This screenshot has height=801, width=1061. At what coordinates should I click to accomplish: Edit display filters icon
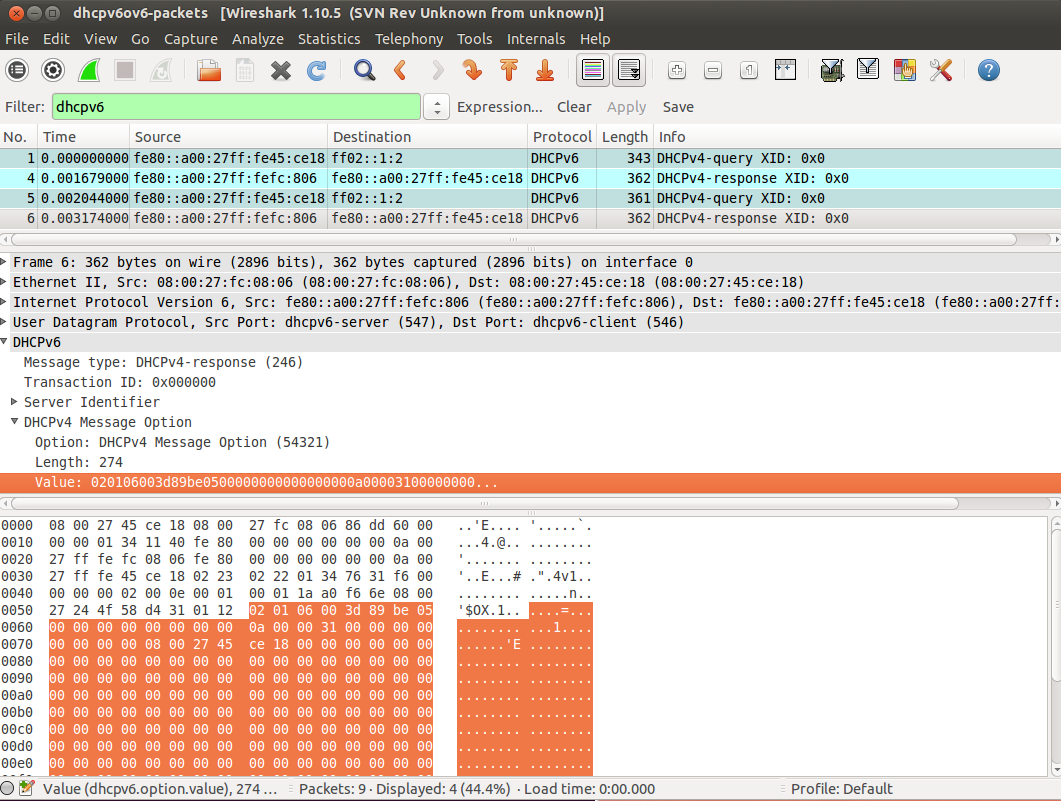pos(868,70)
